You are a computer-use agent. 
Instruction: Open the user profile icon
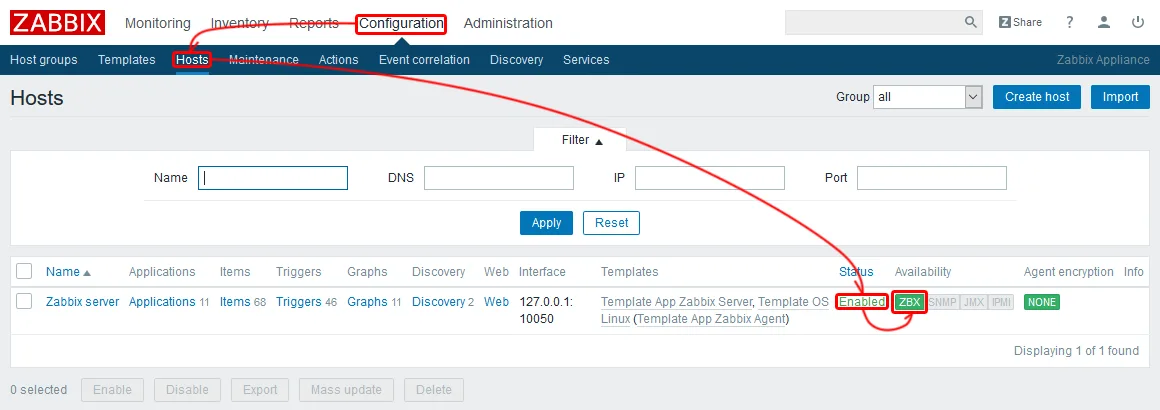click(1104, 22)
